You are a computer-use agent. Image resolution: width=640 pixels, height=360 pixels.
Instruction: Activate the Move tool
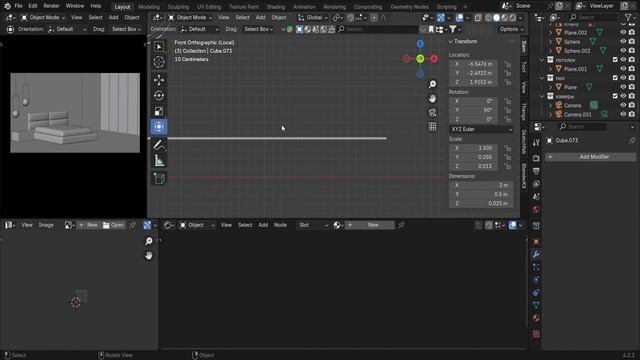pyautogui.click(x=159, y=80)
